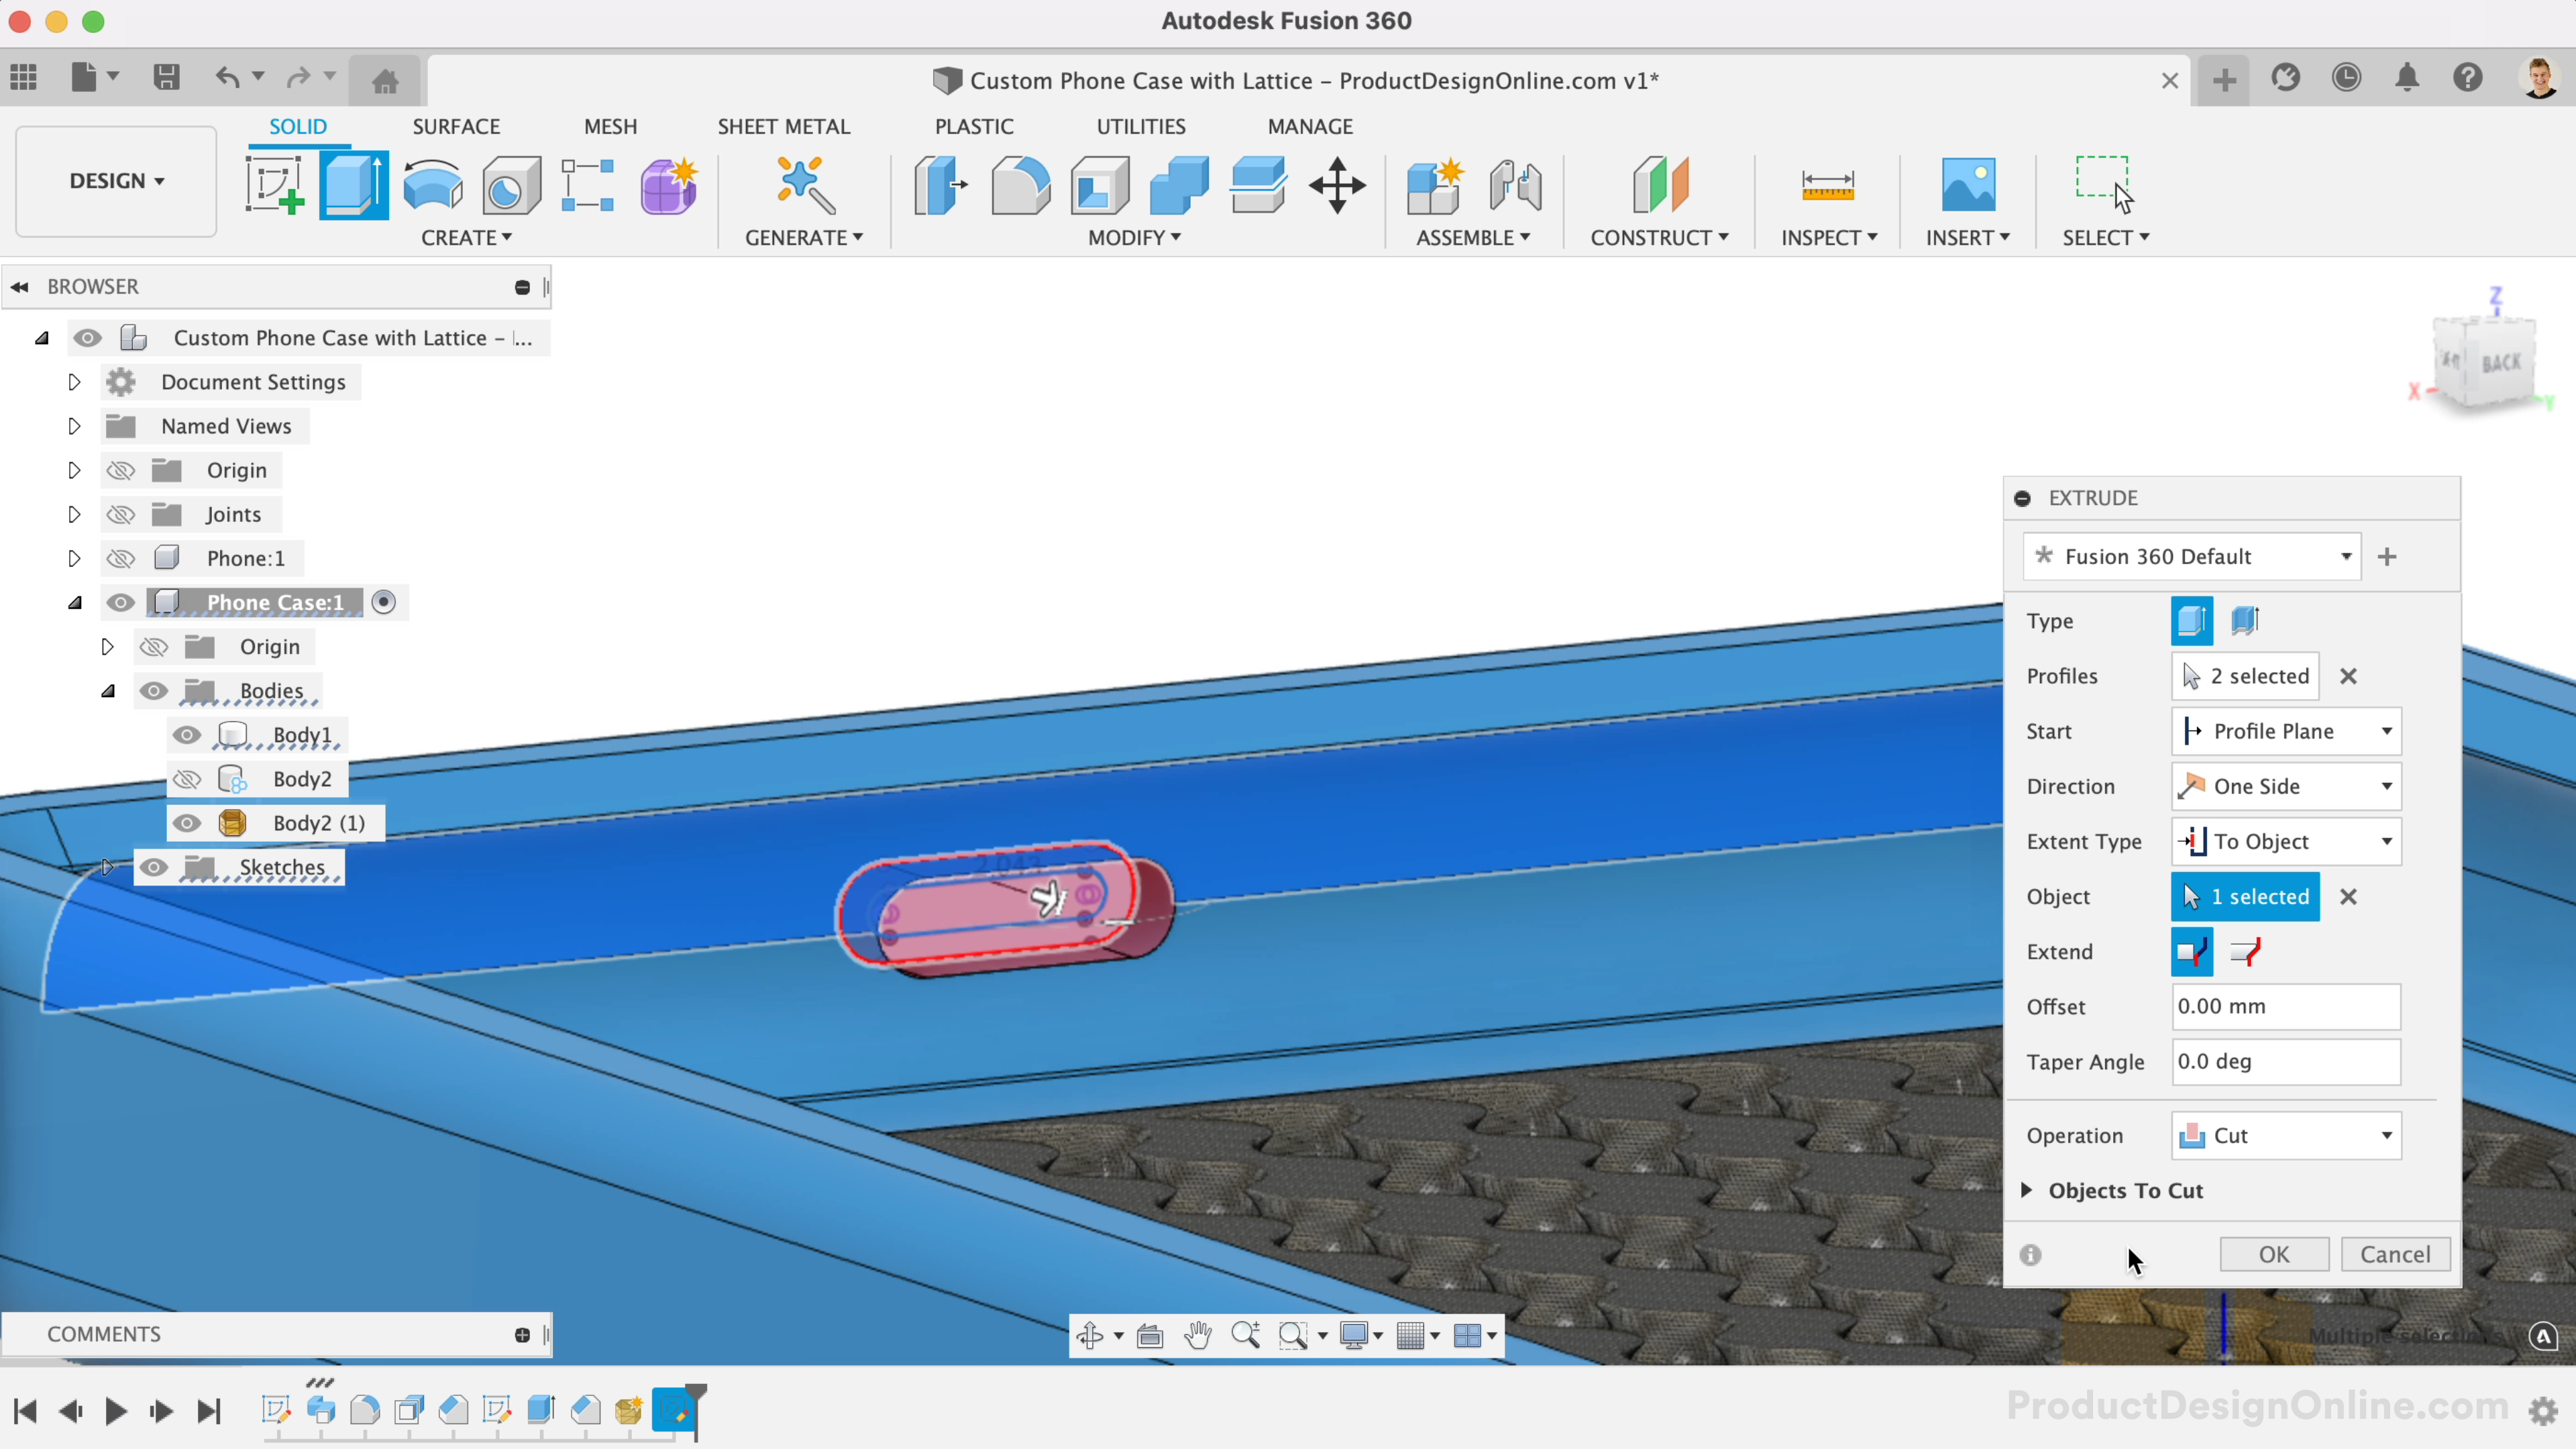The width and height of the screenshot is (2576, 1449).
Task: Select the Revolve tool in Create
Action: coord(432,185)
